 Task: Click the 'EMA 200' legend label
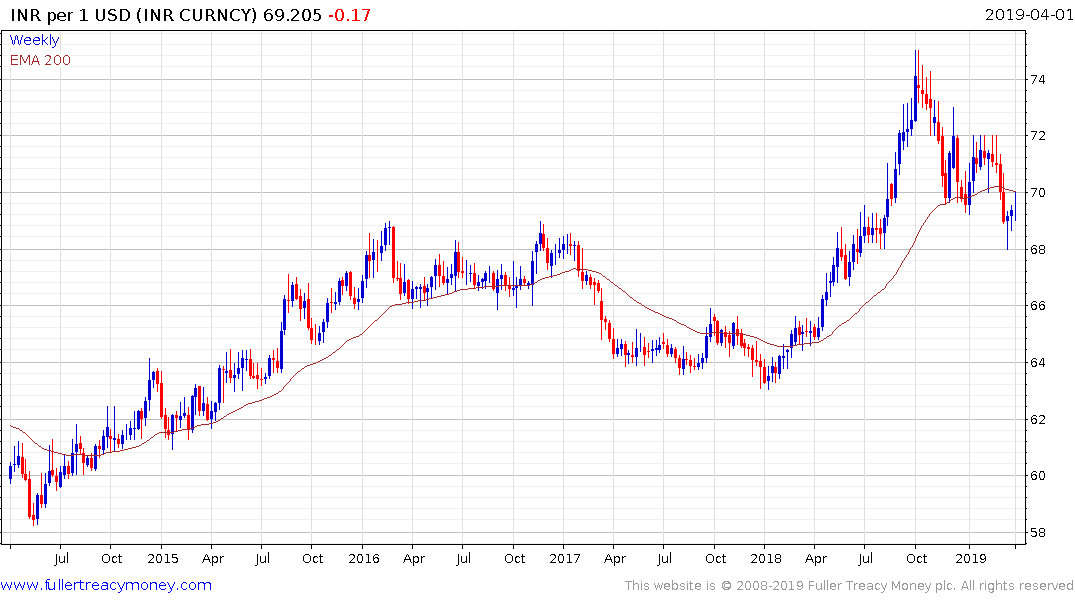(x=40, y=60)
